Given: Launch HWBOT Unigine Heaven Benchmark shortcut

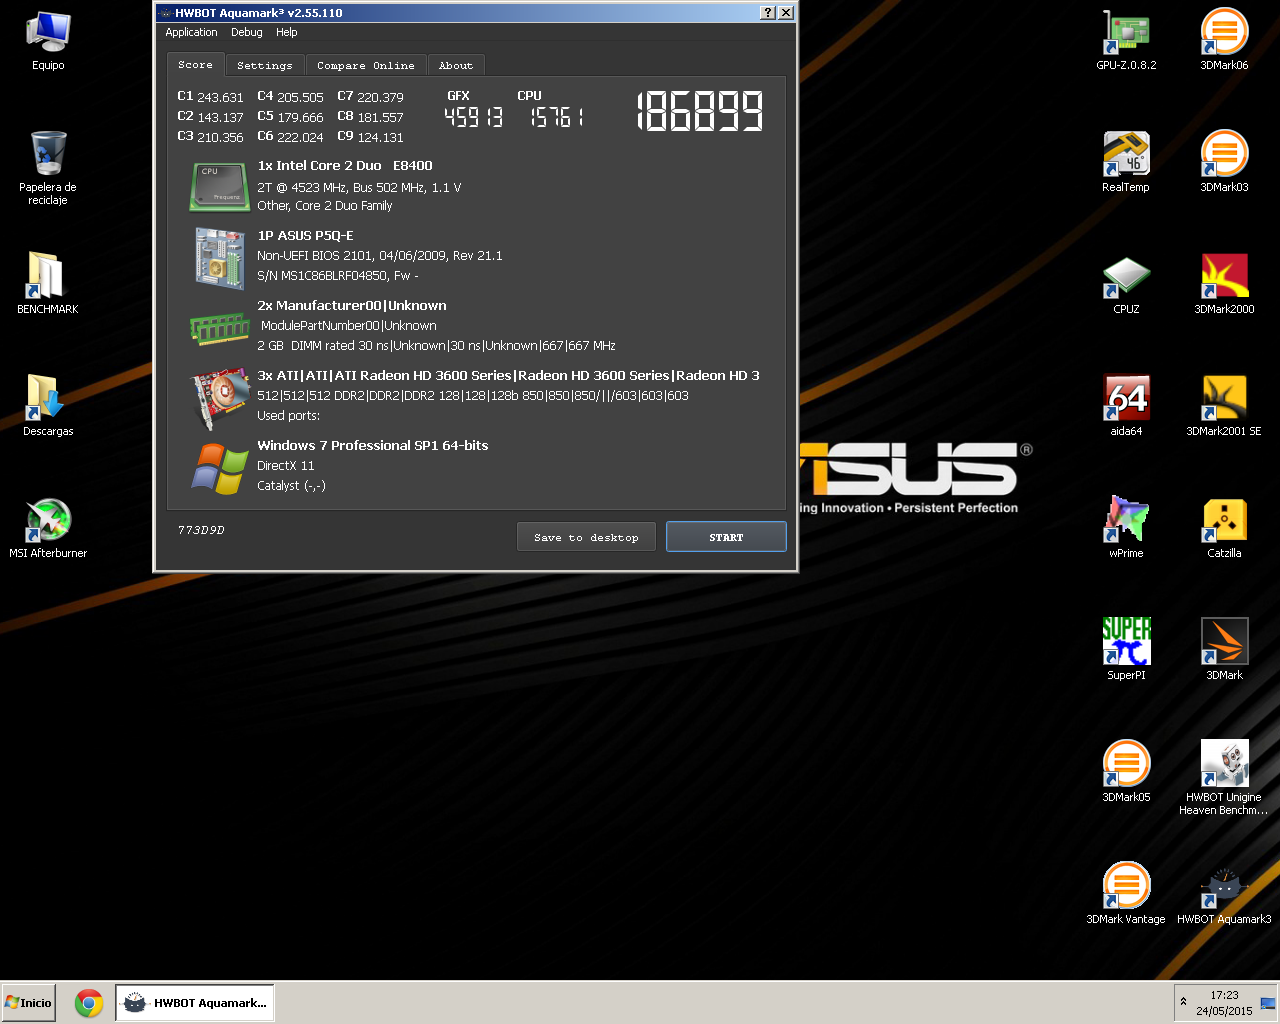Looking at the screenshot, I should click(1224, 778).
